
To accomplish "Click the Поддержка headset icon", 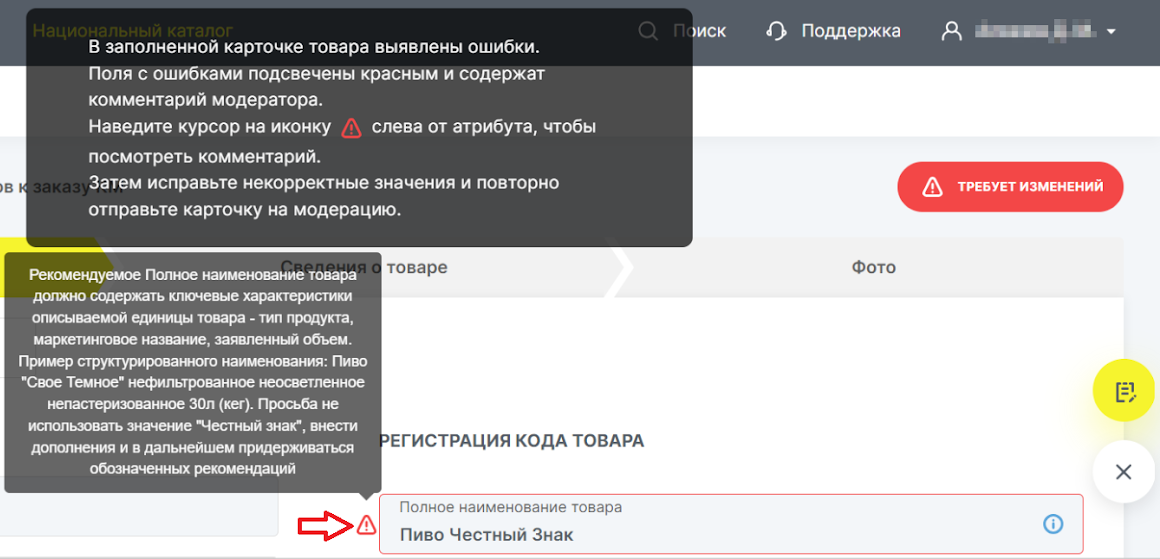I will (x=776, y=31).
